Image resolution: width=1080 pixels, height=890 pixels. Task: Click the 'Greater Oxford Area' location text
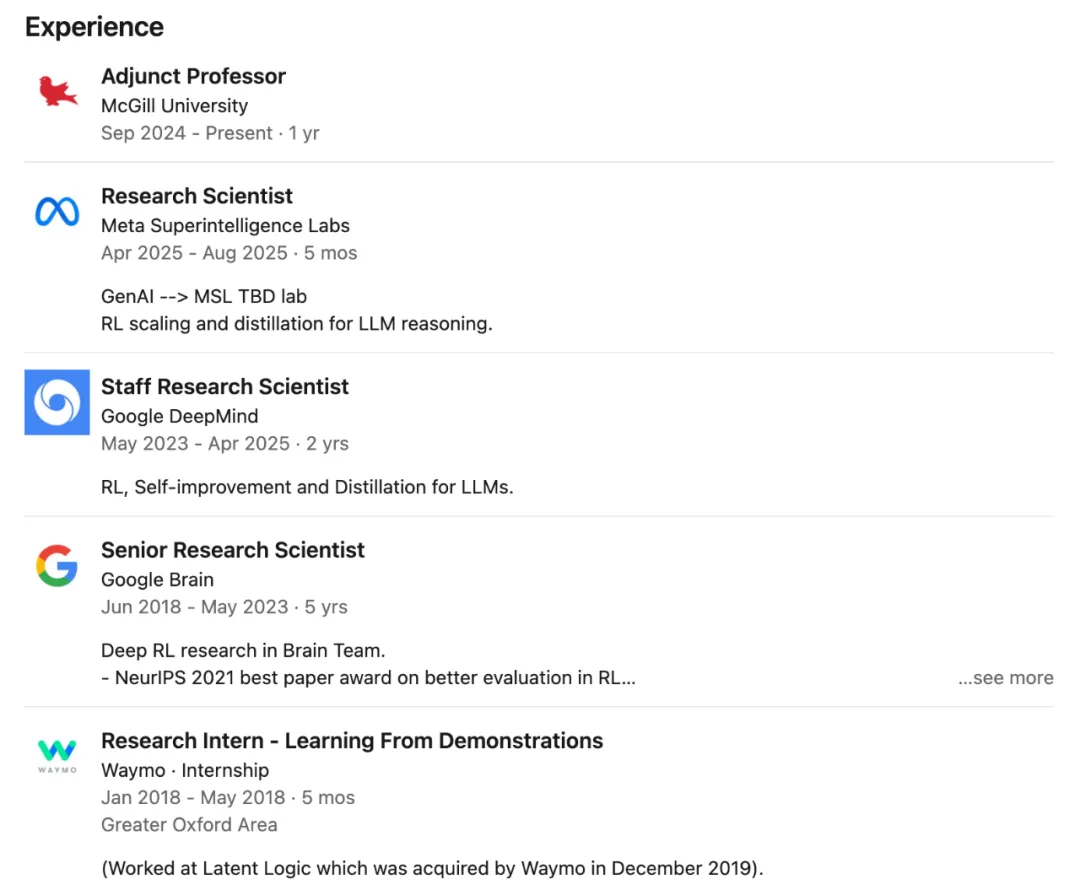(x=189, y=825)
